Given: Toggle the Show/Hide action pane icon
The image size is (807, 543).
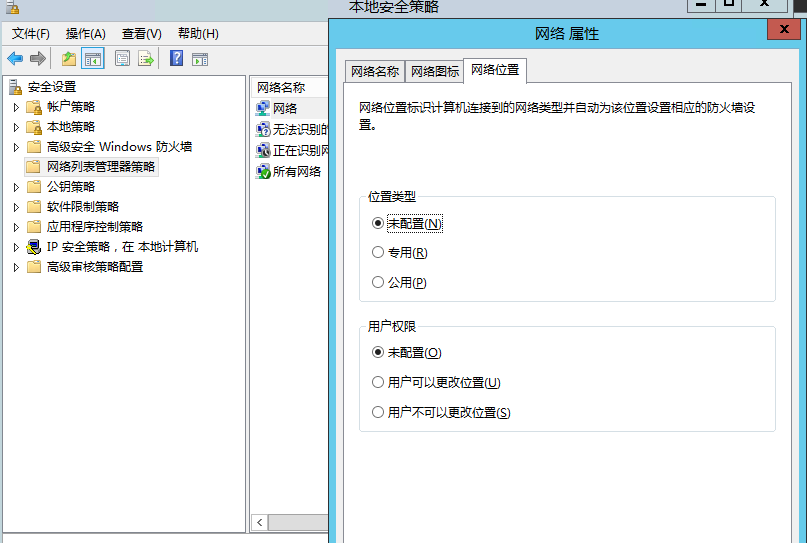Looking at the screenshot, I should (x=200, y=59).
